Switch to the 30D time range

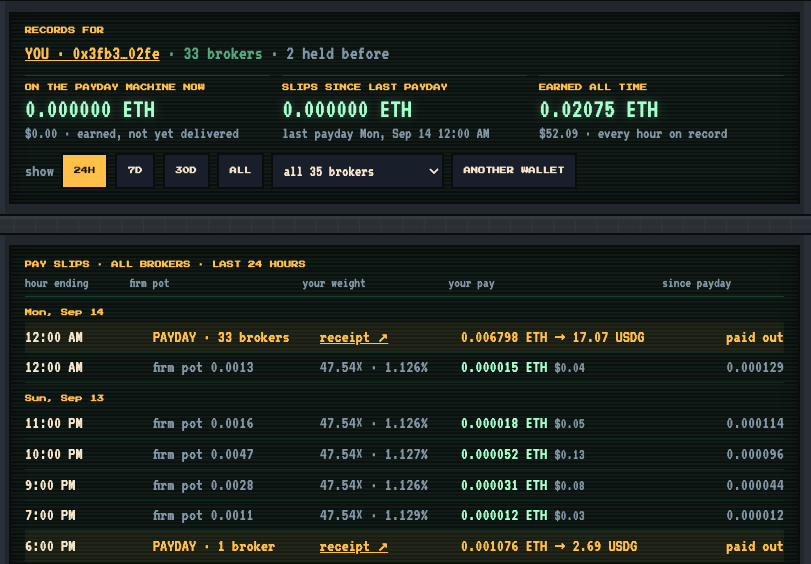(186, 171)
